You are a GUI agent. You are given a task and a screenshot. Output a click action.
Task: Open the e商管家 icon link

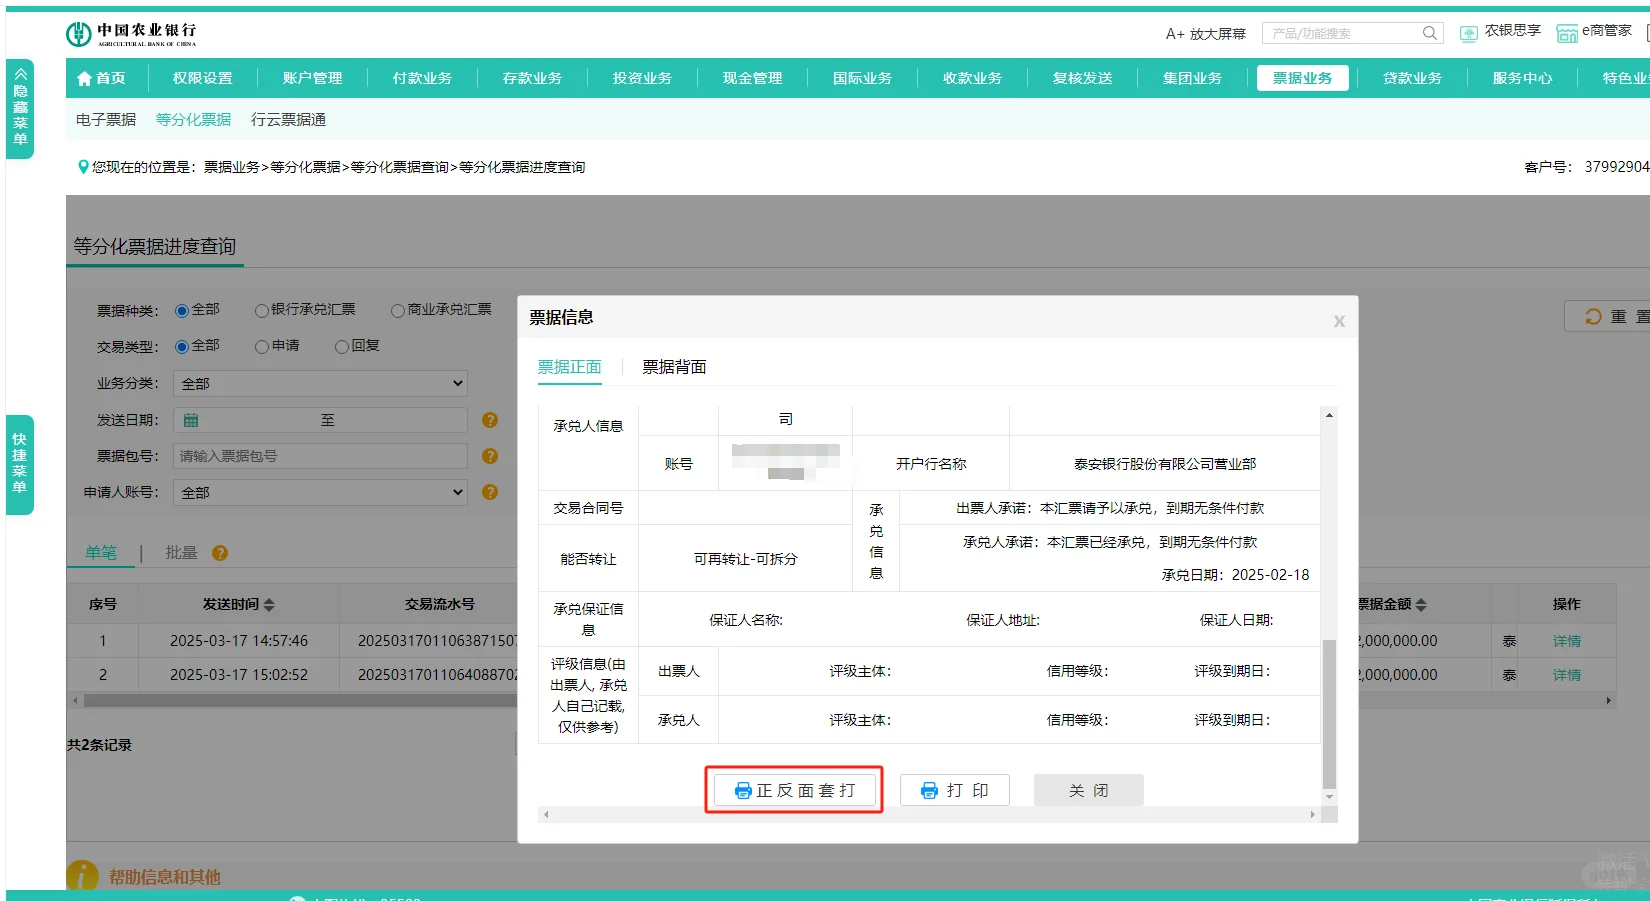tap(1567, 33)
